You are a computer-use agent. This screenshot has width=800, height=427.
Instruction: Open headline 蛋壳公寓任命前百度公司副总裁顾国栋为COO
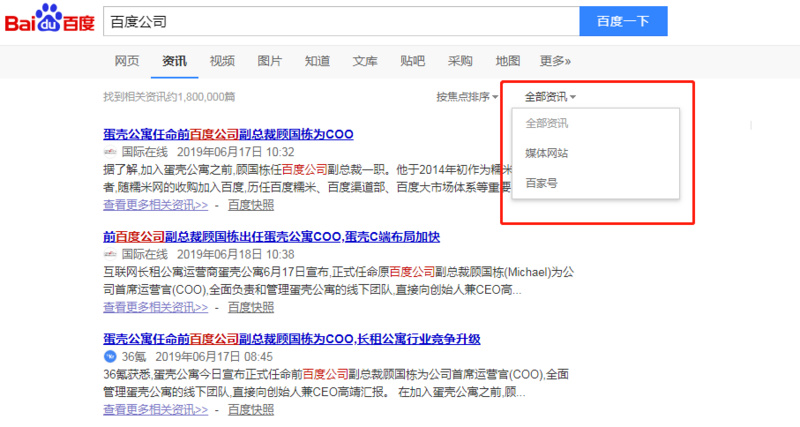pyautogui.click(x=228, y=134)
